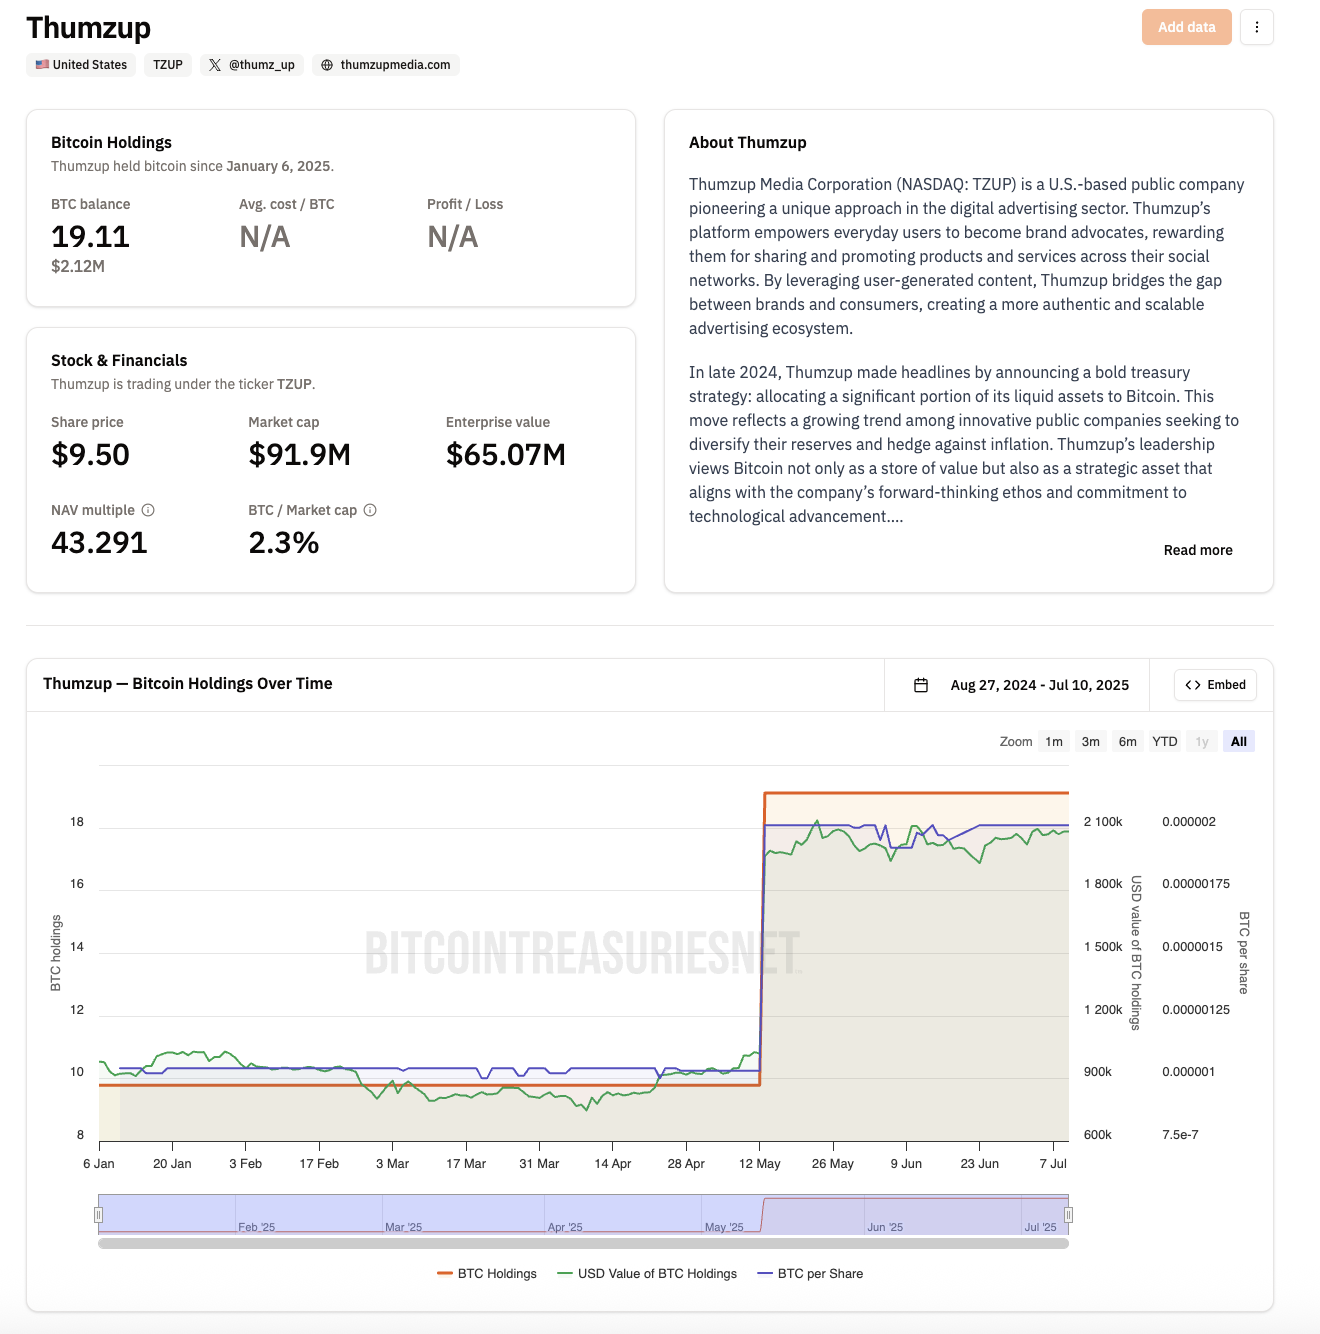Click the NAV multiple info icon
The image size is (1320, 1334).
click(x=148, y=510)
